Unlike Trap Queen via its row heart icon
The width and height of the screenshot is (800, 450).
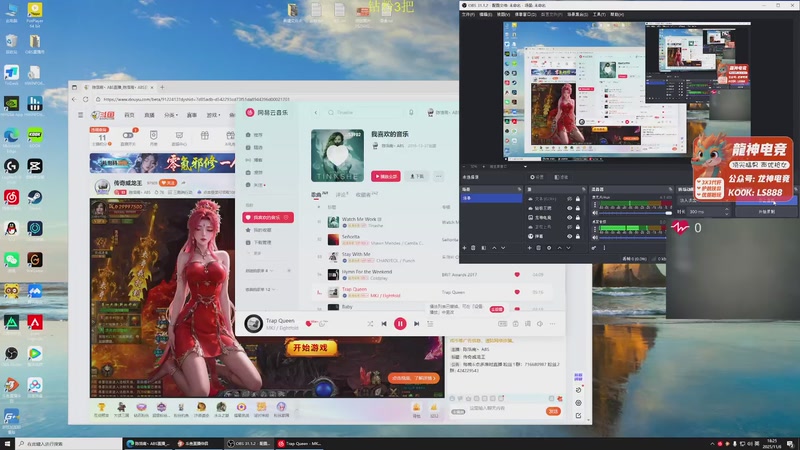(517, 292)
